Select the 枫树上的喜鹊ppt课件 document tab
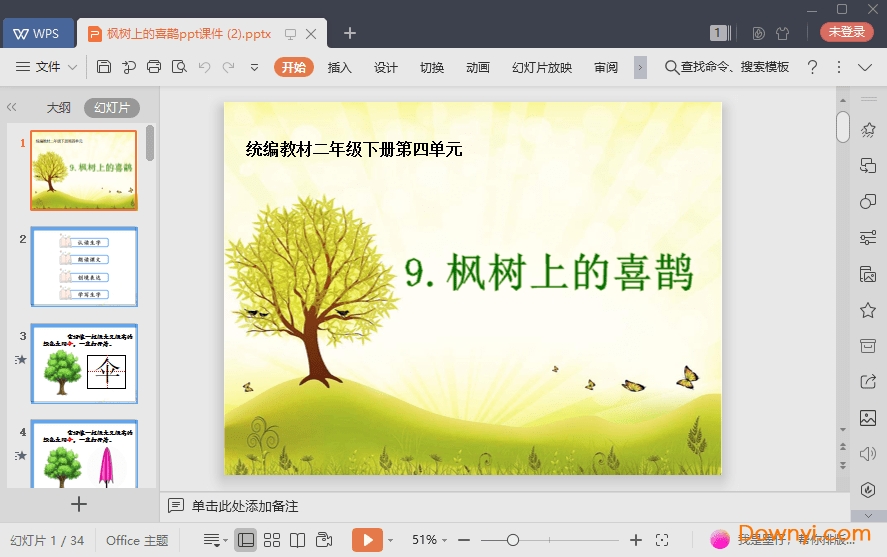 point(189,34)
